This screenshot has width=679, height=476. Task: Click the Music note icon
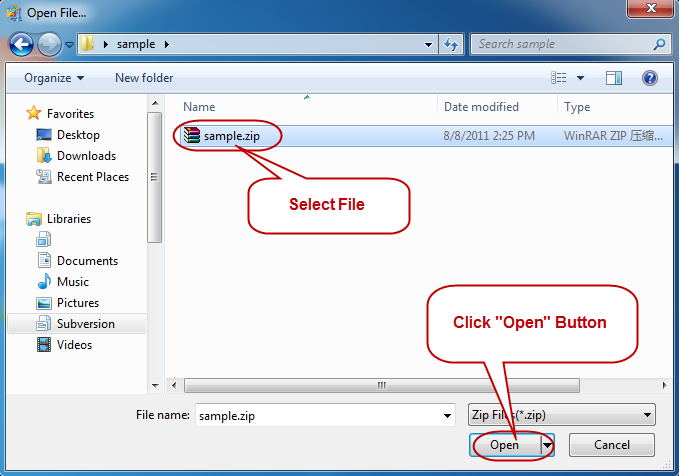pyautogui.click(x=44, y=282)
